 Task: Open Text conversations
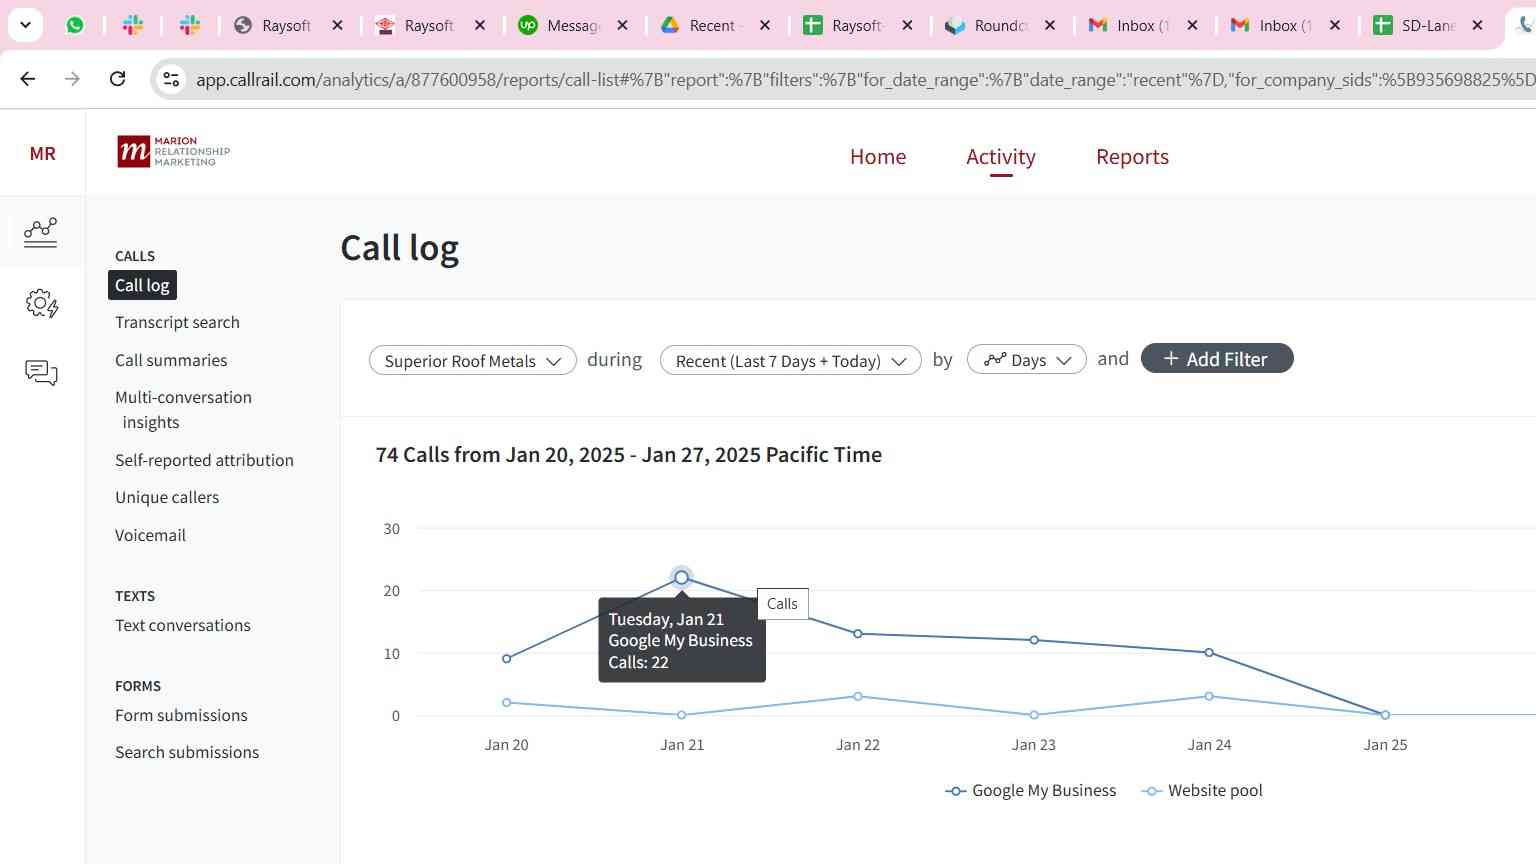click(x=183, y=625)
